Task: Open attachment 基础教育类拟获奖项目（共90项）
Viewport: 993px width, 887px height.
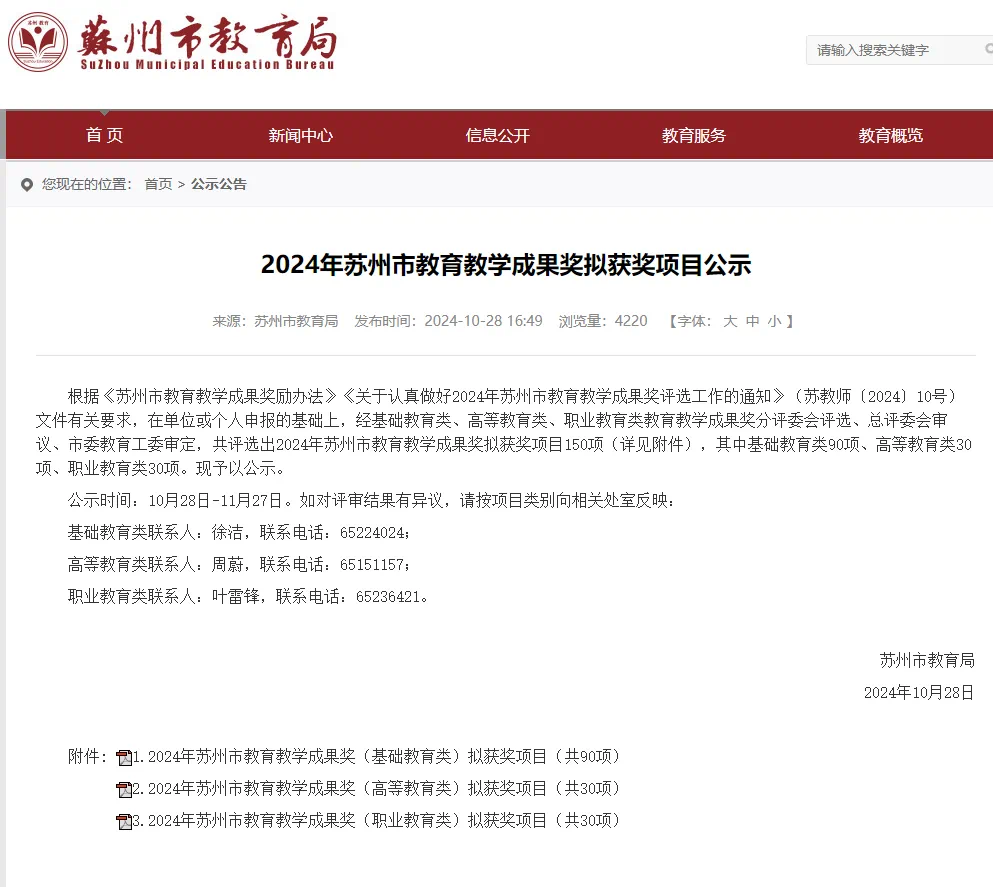Action: point(377,757)
